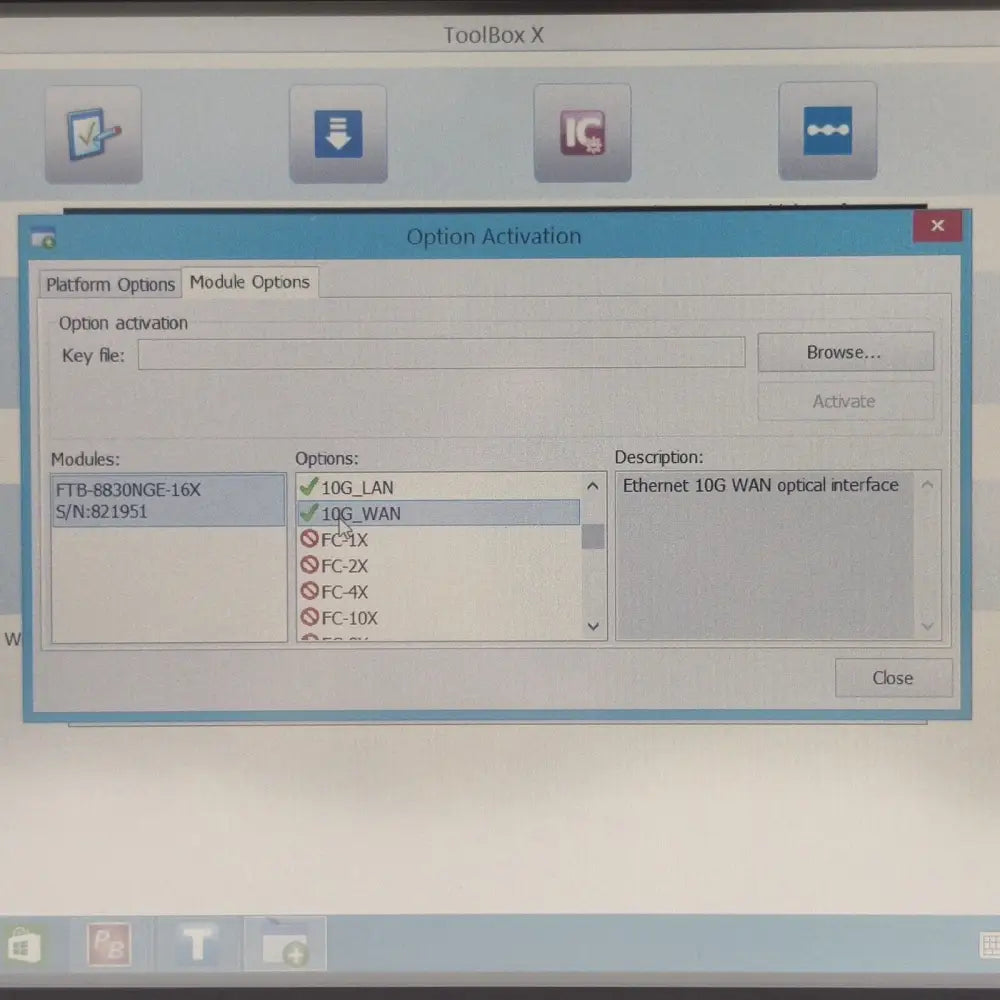Image resolution: width=1000 pixels, height=1000 pixels.
Task: Click the Browse... button
Action: (845, 352)
